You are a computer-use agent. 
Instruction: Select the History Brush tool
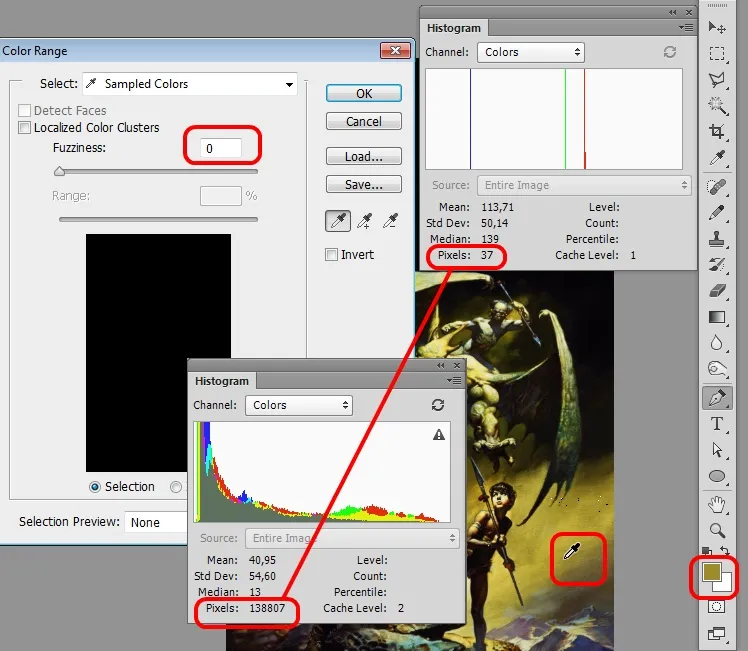(x=717, y=264)
